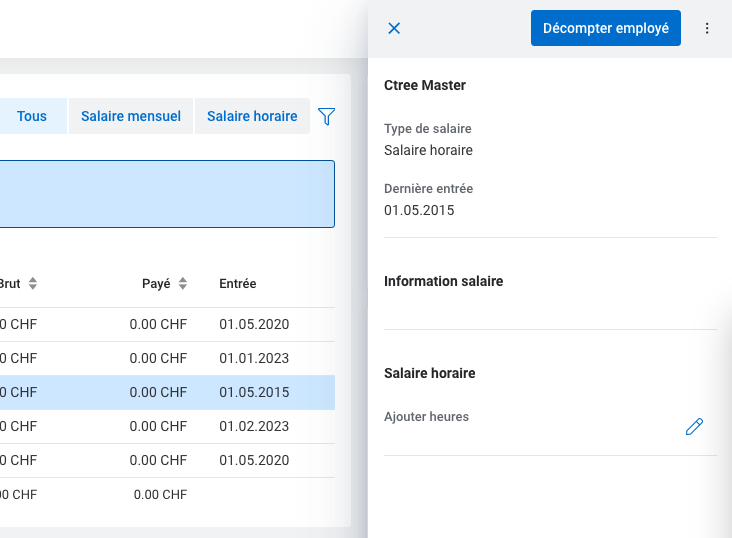The image size is (732, 538).
Task: Switch to the Tous filter tab
Action: coord(32,116)
